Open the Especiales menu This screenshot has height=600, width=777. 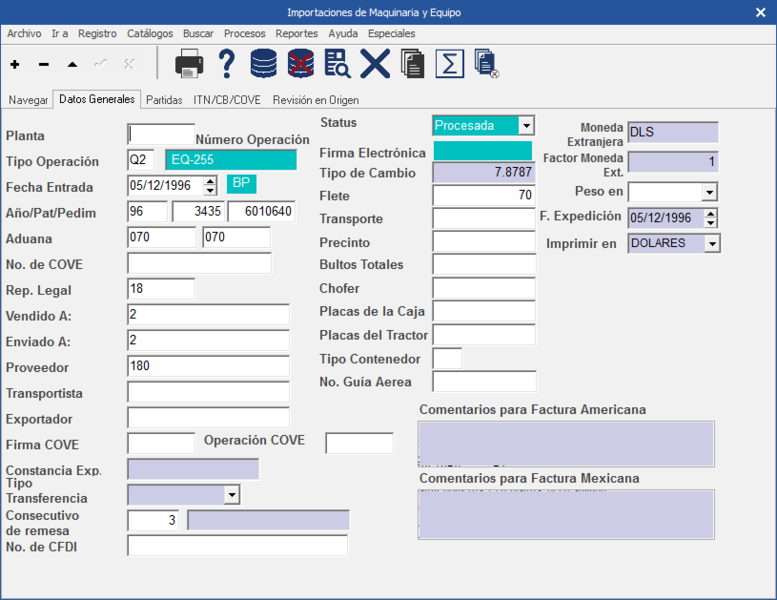pyautogui.click(x=391, y=34)
